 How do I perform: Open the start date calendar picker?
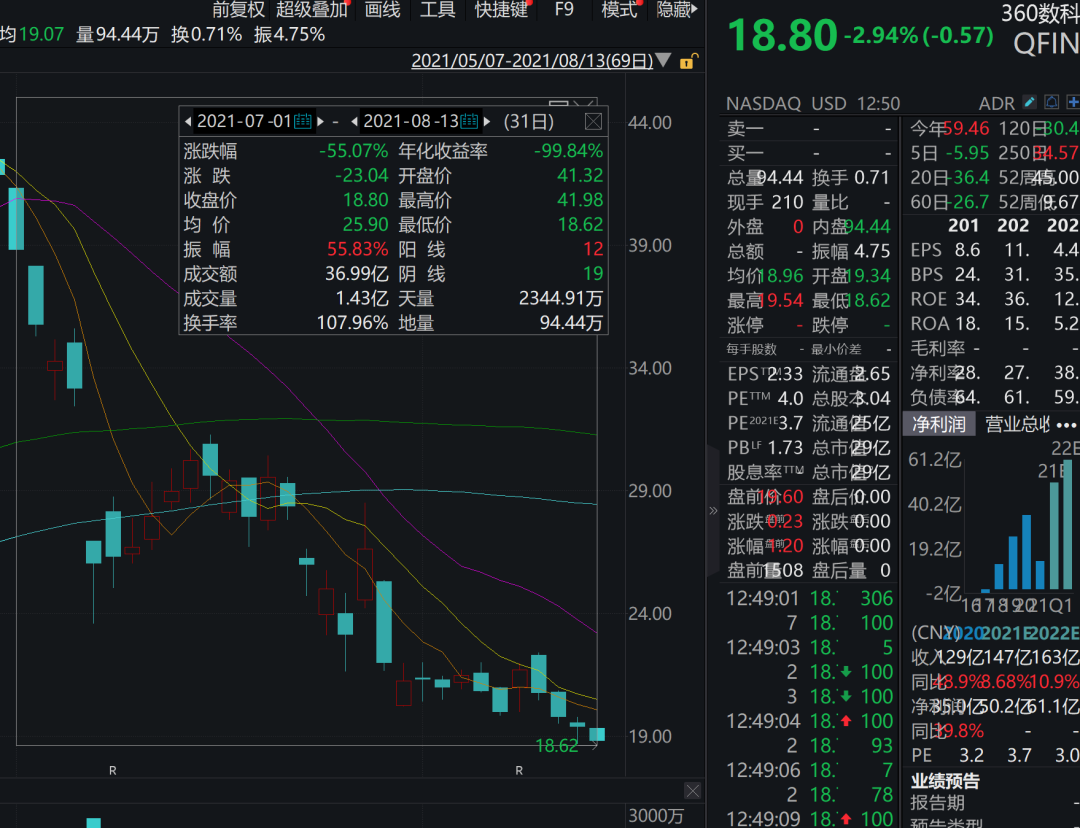click(x=303, y=121)
